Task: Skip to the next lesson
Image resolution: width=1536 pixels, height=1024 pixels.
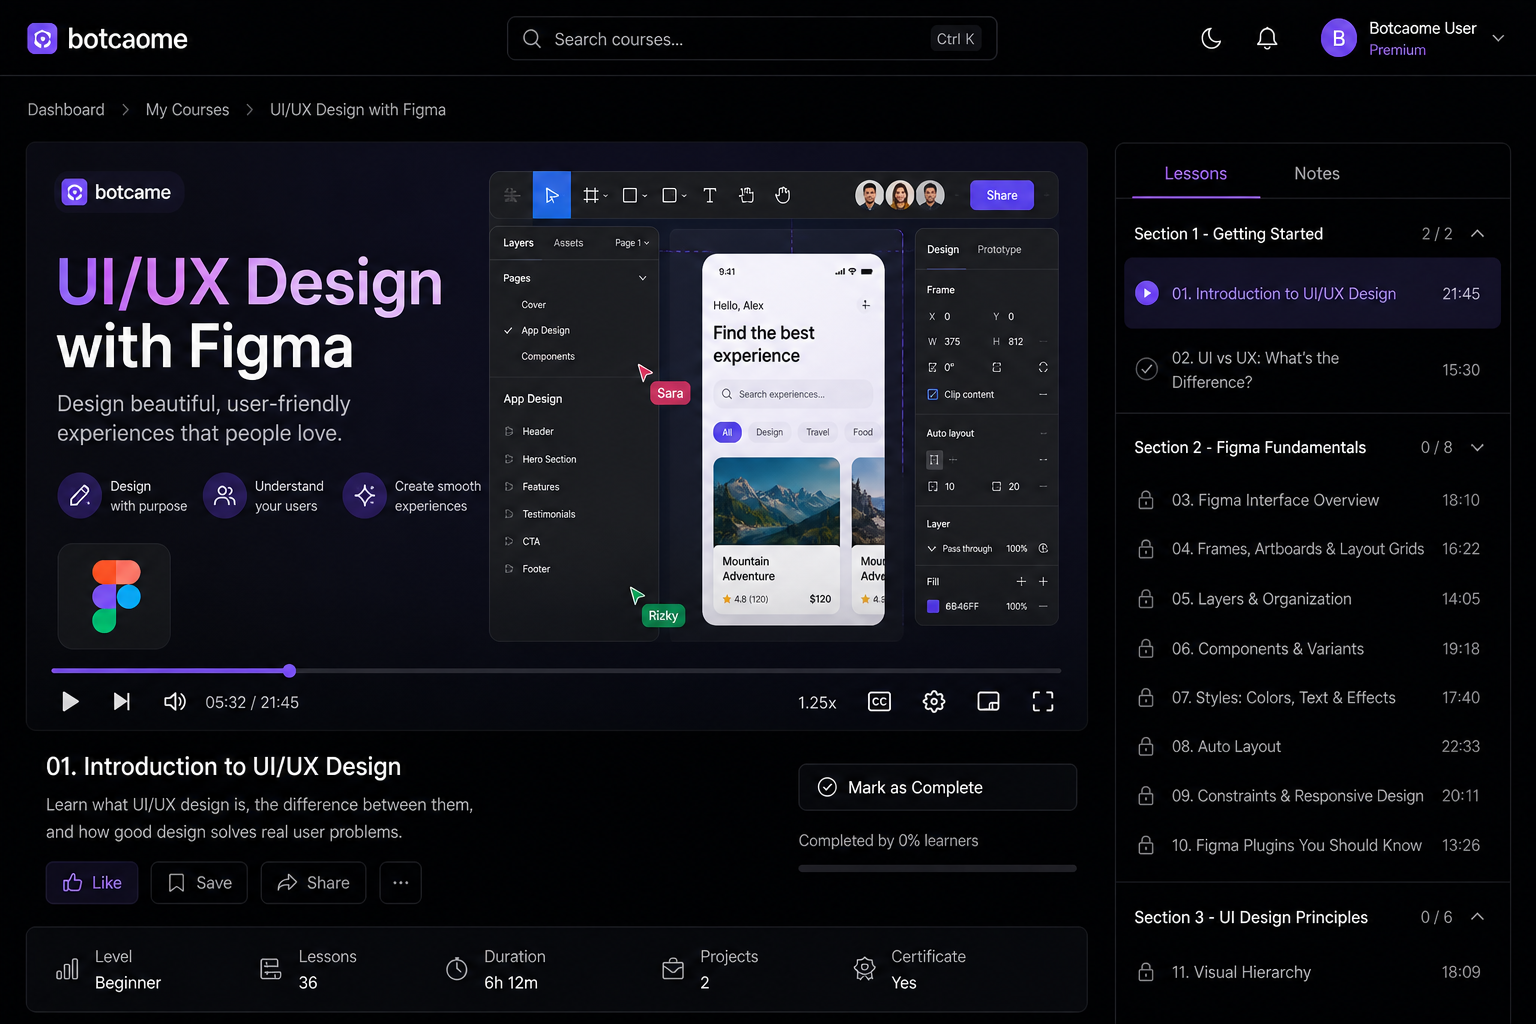Action: tap(122, 702)
